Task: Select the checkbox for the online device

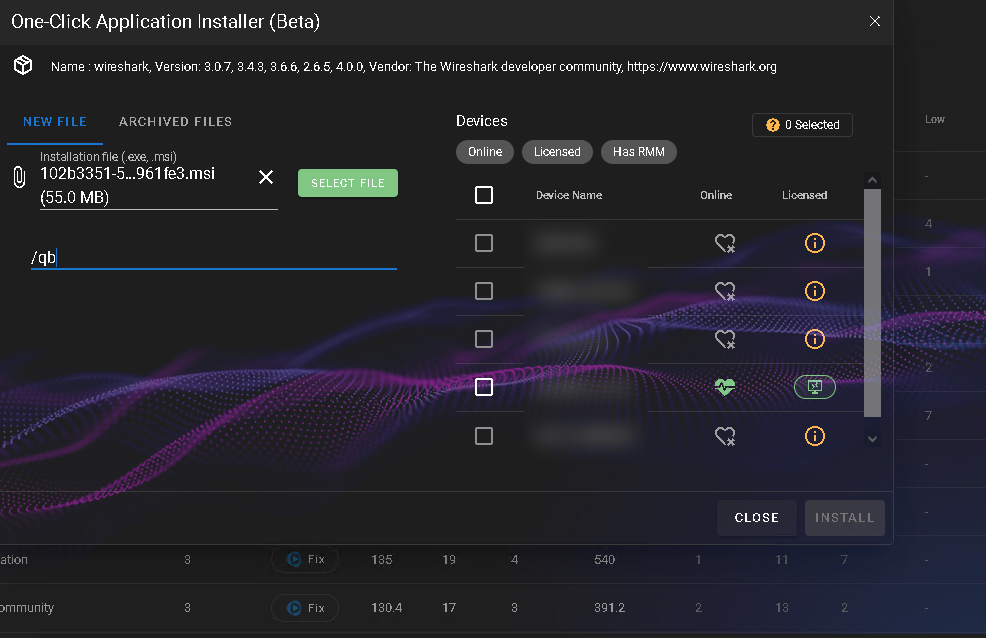Action: click(484, 387)
